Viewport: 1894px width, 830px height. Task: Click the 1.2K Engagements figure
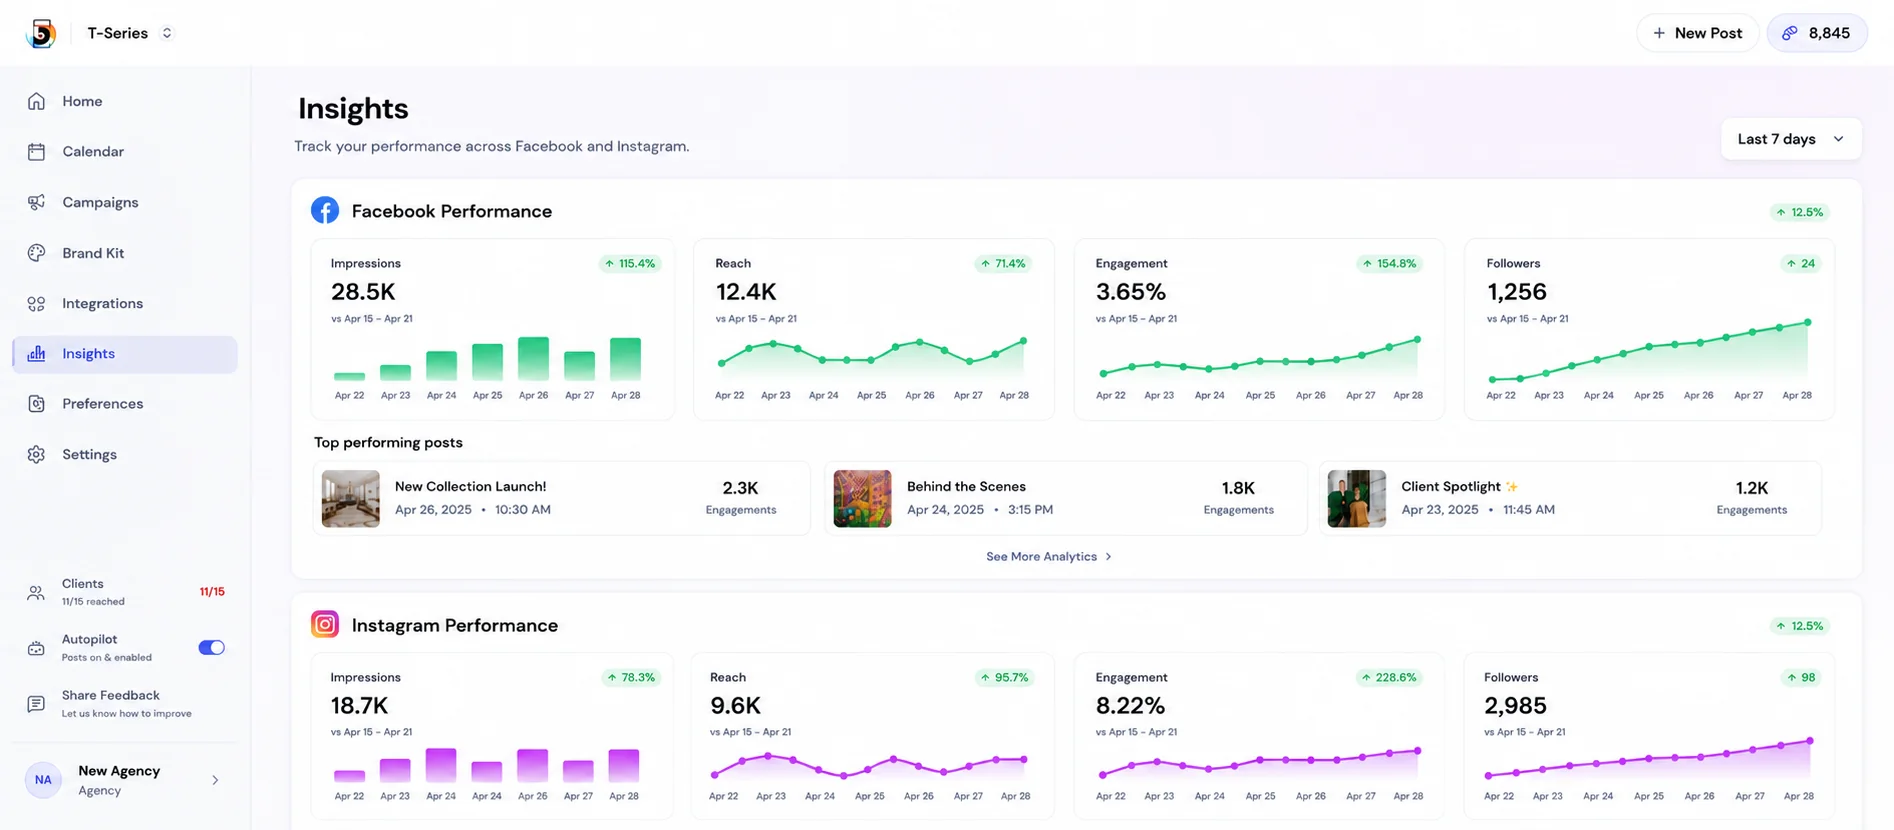(x=1752, y=488)
